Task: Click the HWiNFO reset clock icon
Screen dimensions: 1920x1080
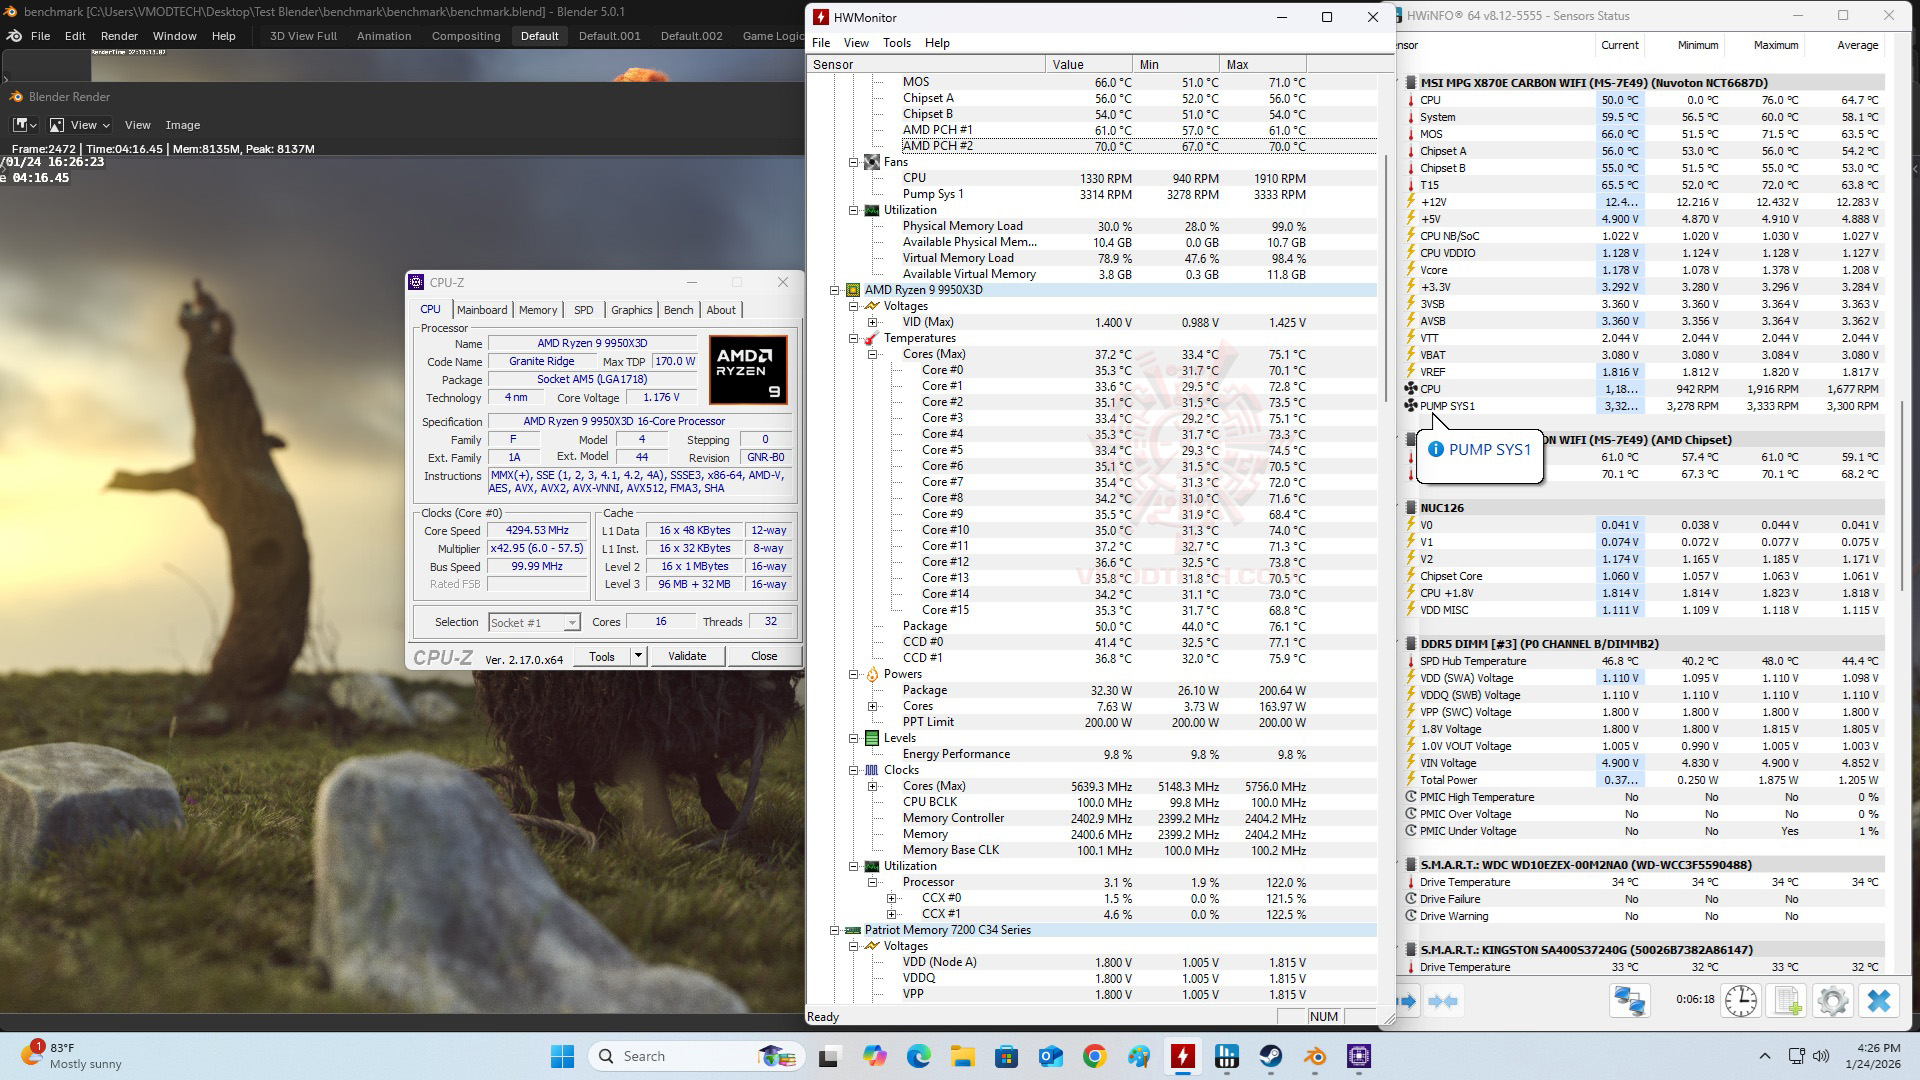Action: coord(1741,1001)
